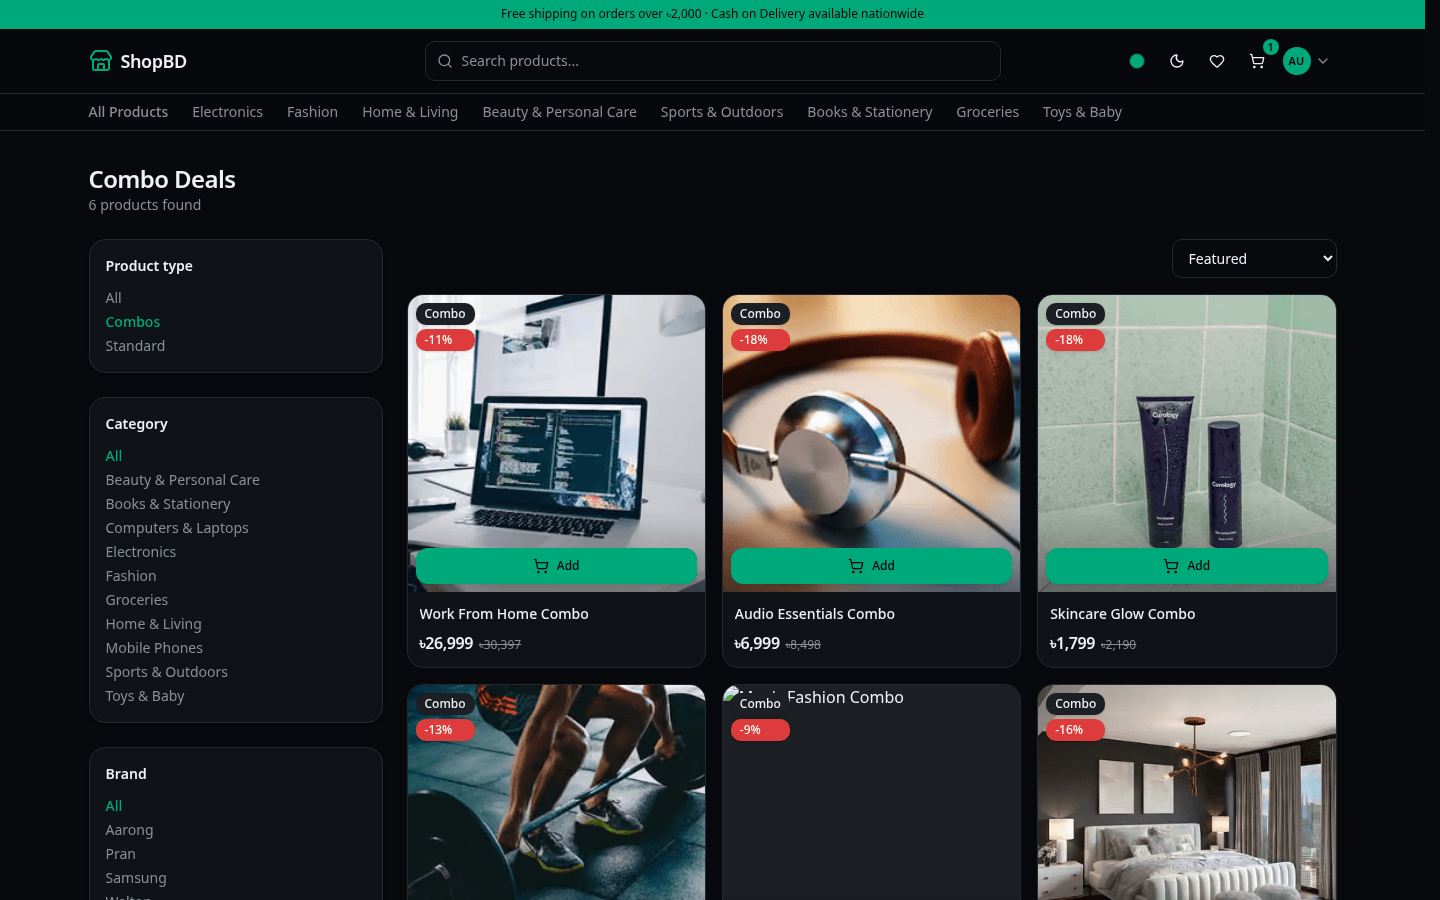Select All under Brand filter
Screen dimensions: 1440x900
click(114, 806)
